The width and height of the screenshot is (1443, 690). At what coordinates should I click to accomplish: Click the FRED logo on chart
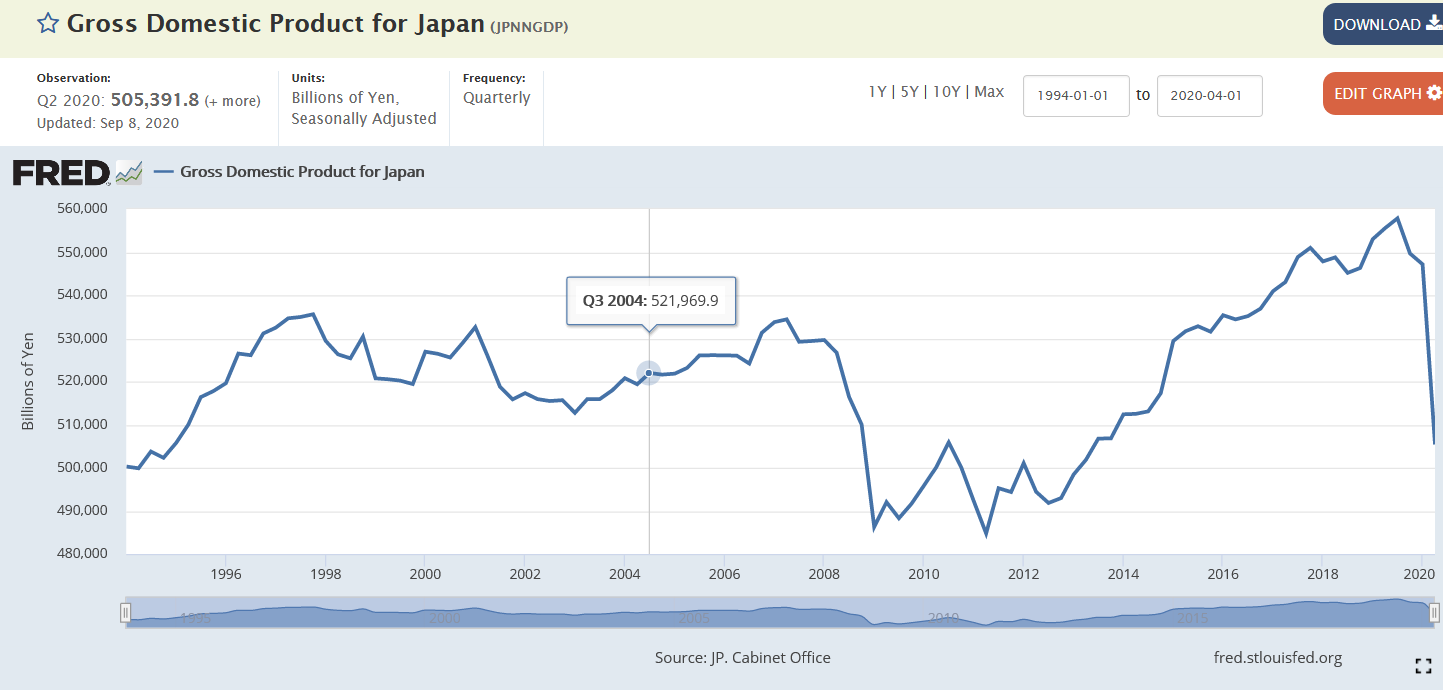61,173
